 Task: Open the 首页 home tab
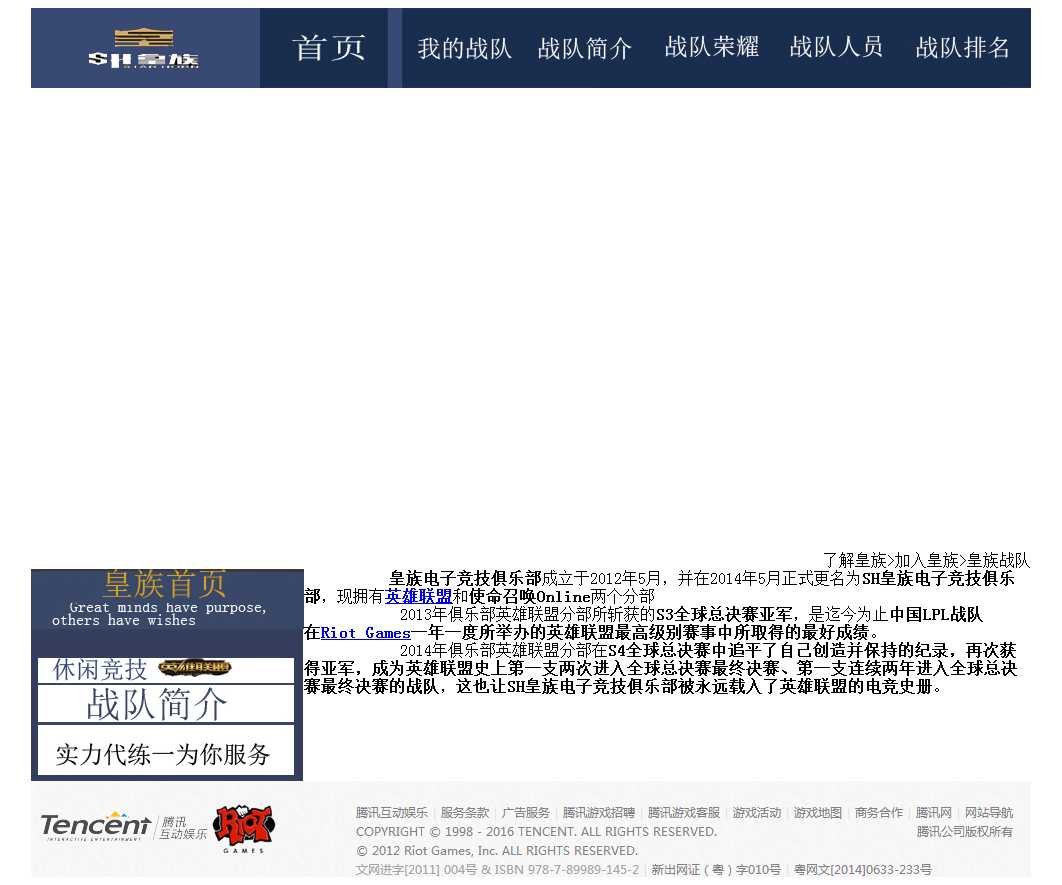[329, 48]
